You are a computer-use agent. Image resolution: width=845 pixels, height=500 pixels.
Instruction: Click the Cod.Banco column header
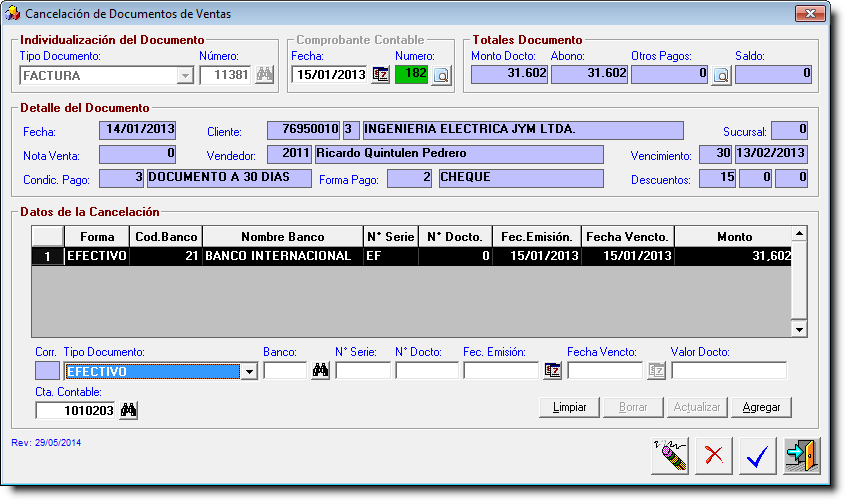[x=166, y=237]
